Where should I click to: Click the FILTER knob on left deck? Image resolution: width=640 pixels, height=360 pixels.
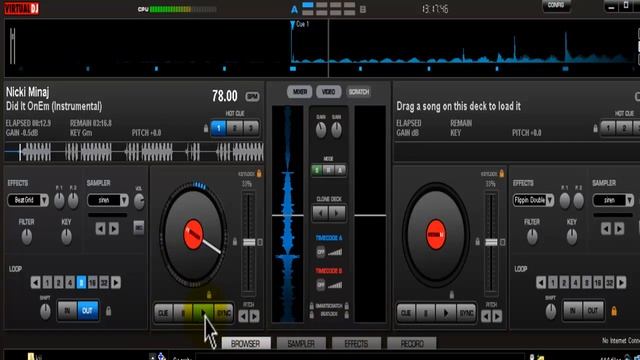point(27,236)
